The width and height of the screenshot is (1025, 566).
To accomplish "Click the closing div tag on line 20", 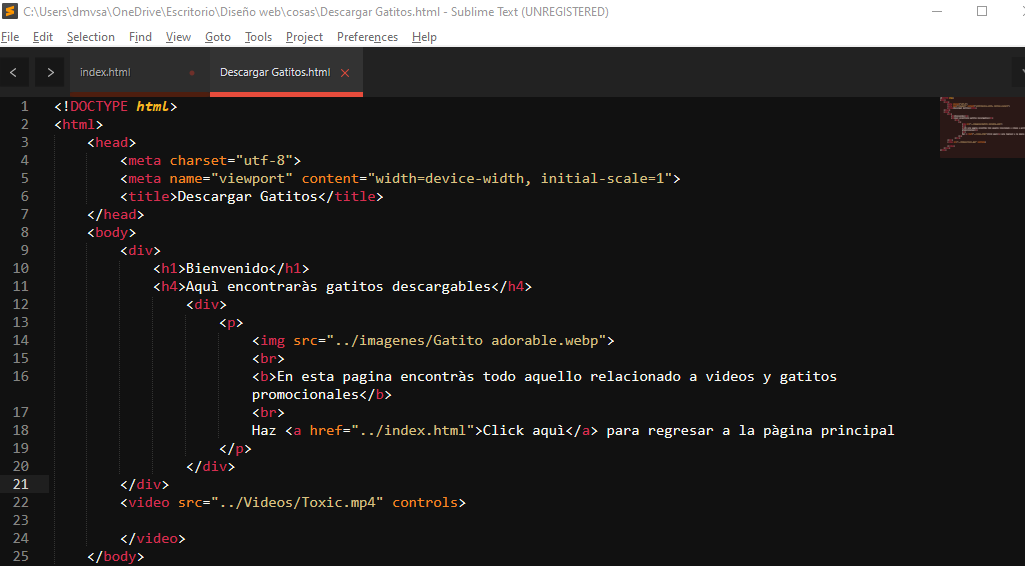I will [x=210, y=467].
